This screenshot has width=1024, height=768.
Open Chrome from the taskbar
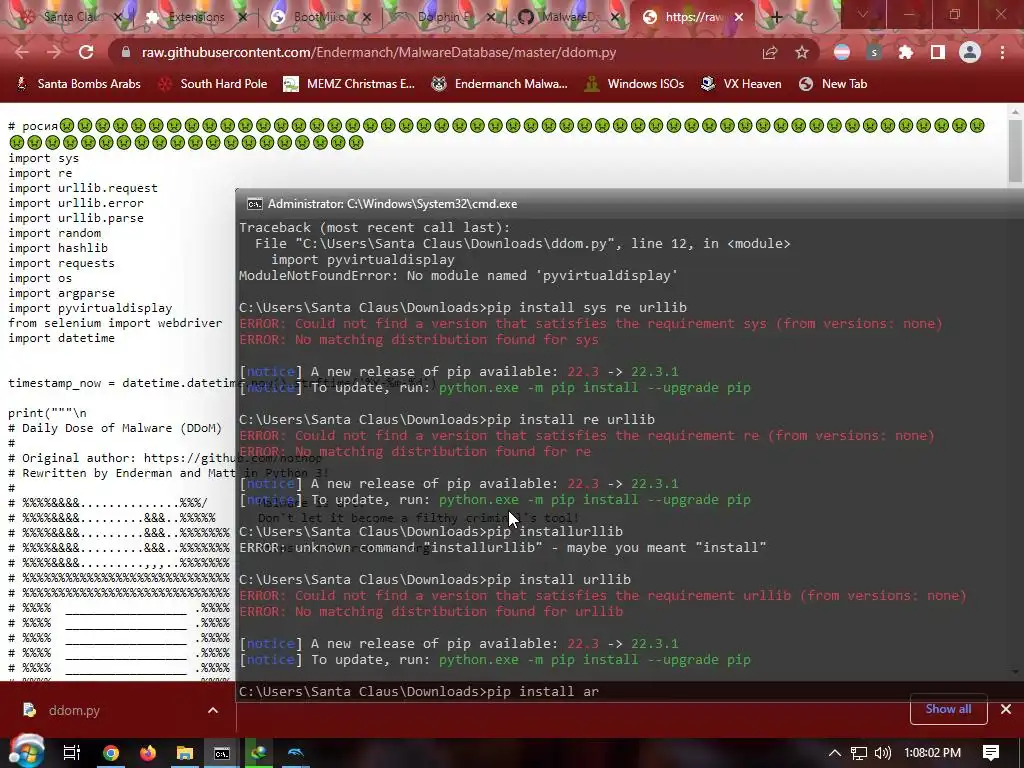tap(110, 753)
